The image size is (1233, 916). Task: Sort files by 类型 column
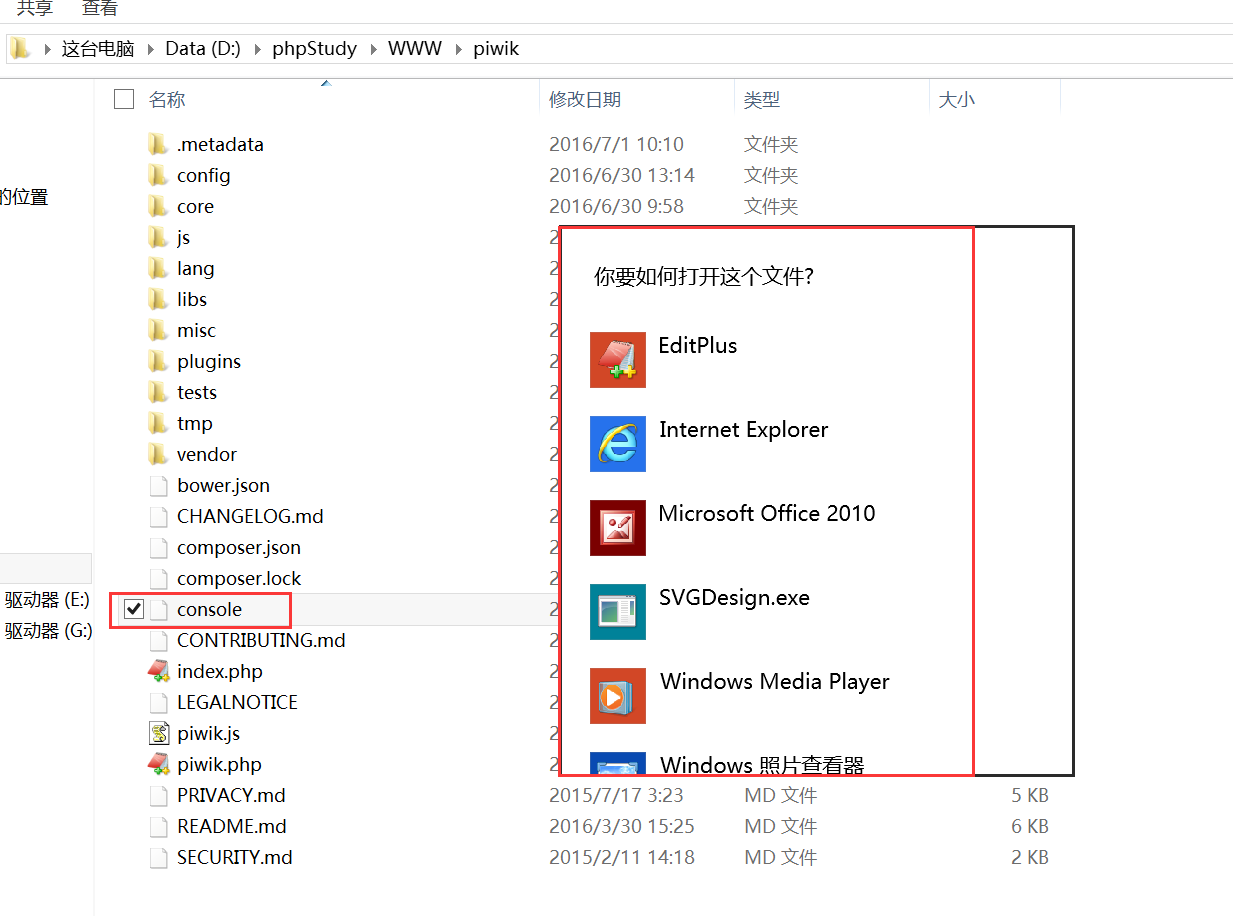click(762, 99)
